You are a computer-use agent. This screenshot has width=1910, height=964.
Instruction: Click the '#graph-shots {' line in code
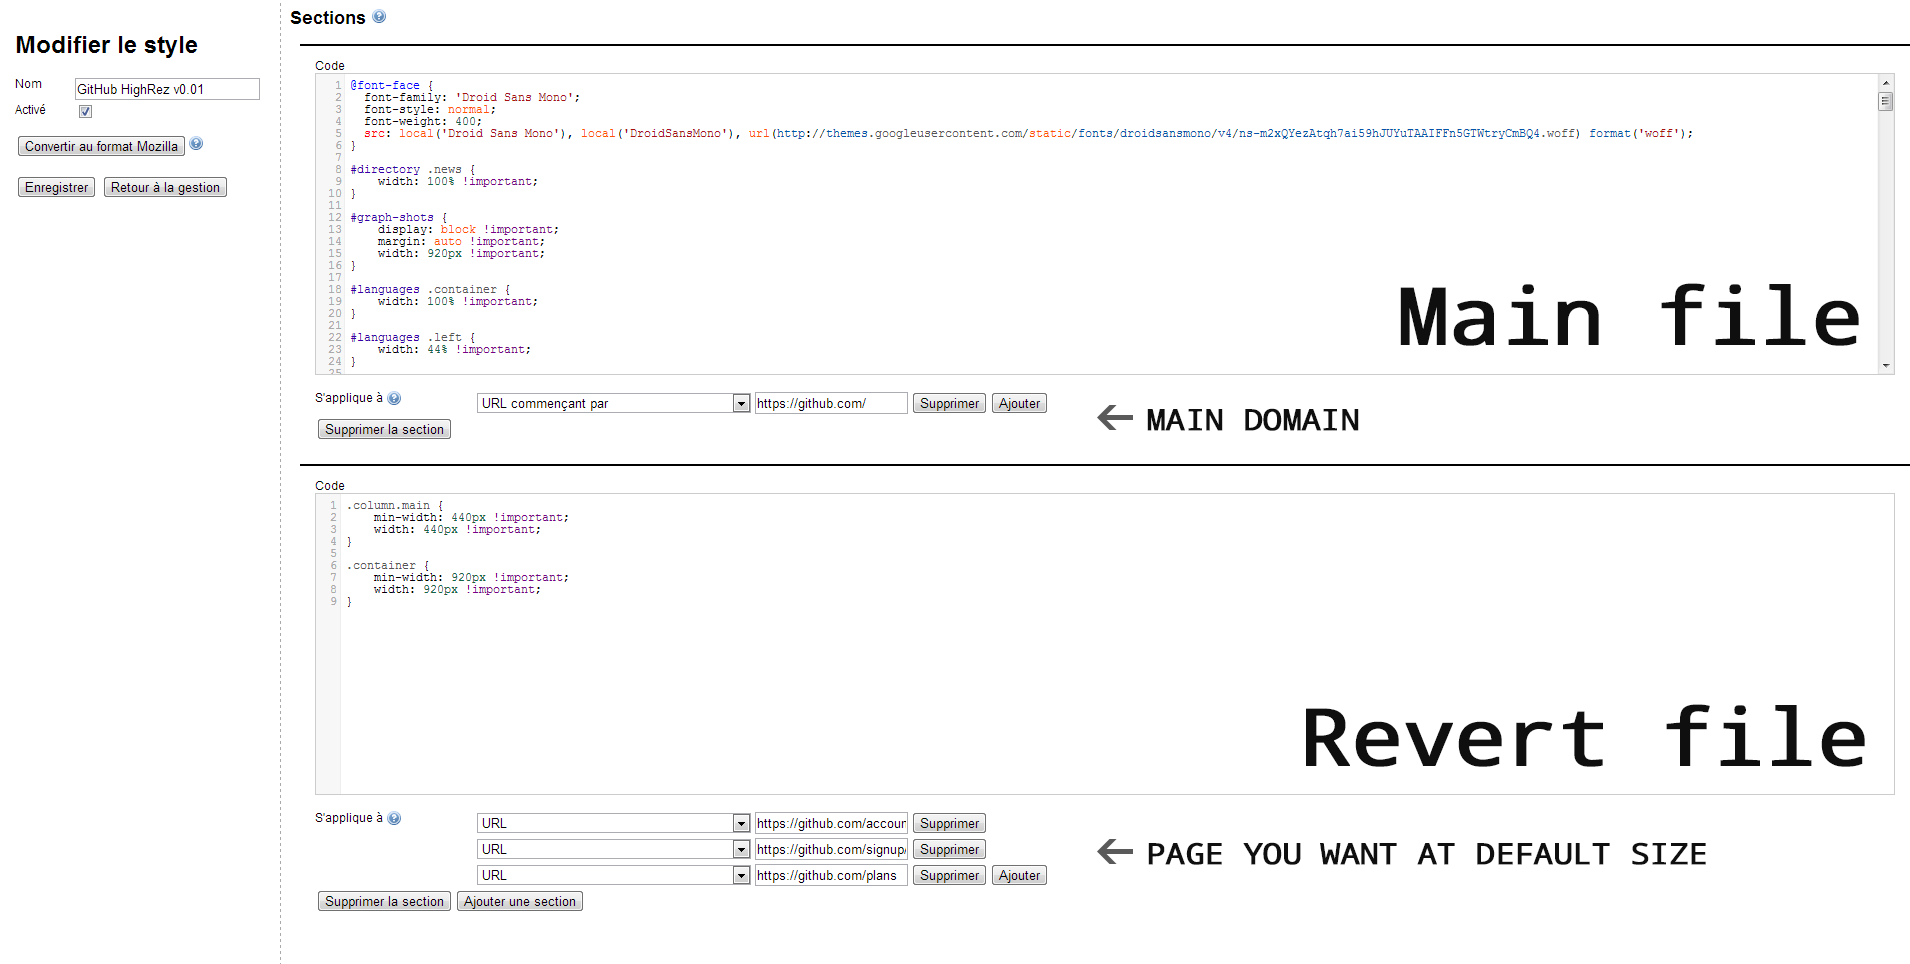398,217
